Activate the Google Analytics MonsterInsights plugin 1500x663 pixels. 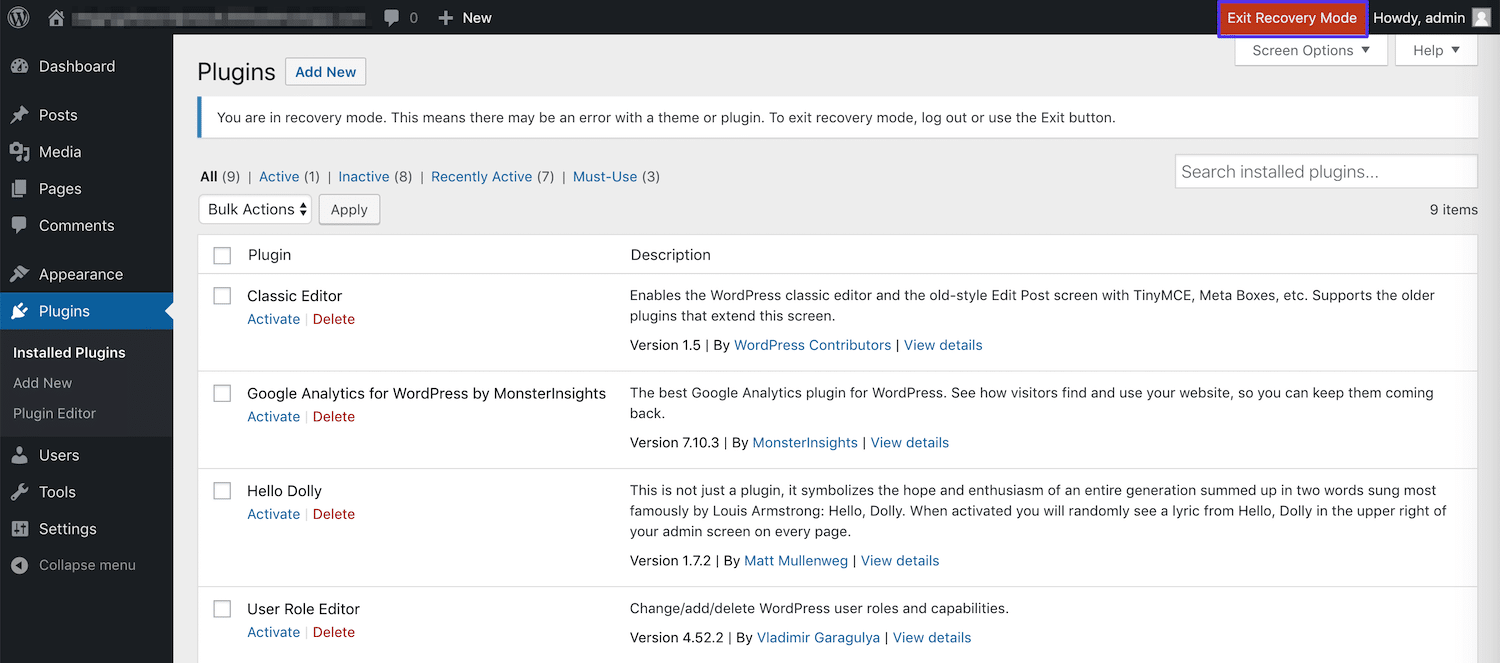272,416
